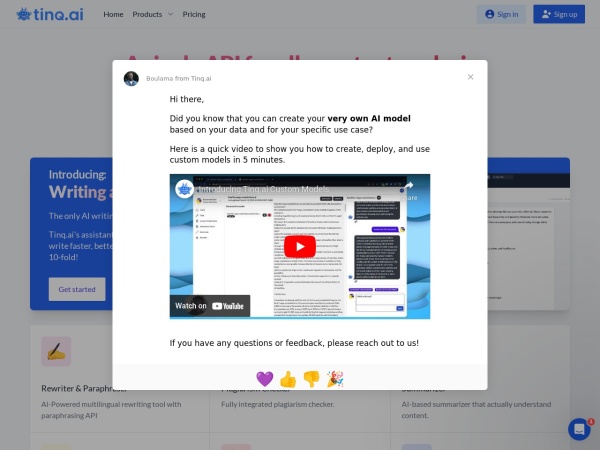Click Boulama's profile avatar in popup
Image resolution: width=600 pixels, height=450 pixels.
(x=131, y=78)
